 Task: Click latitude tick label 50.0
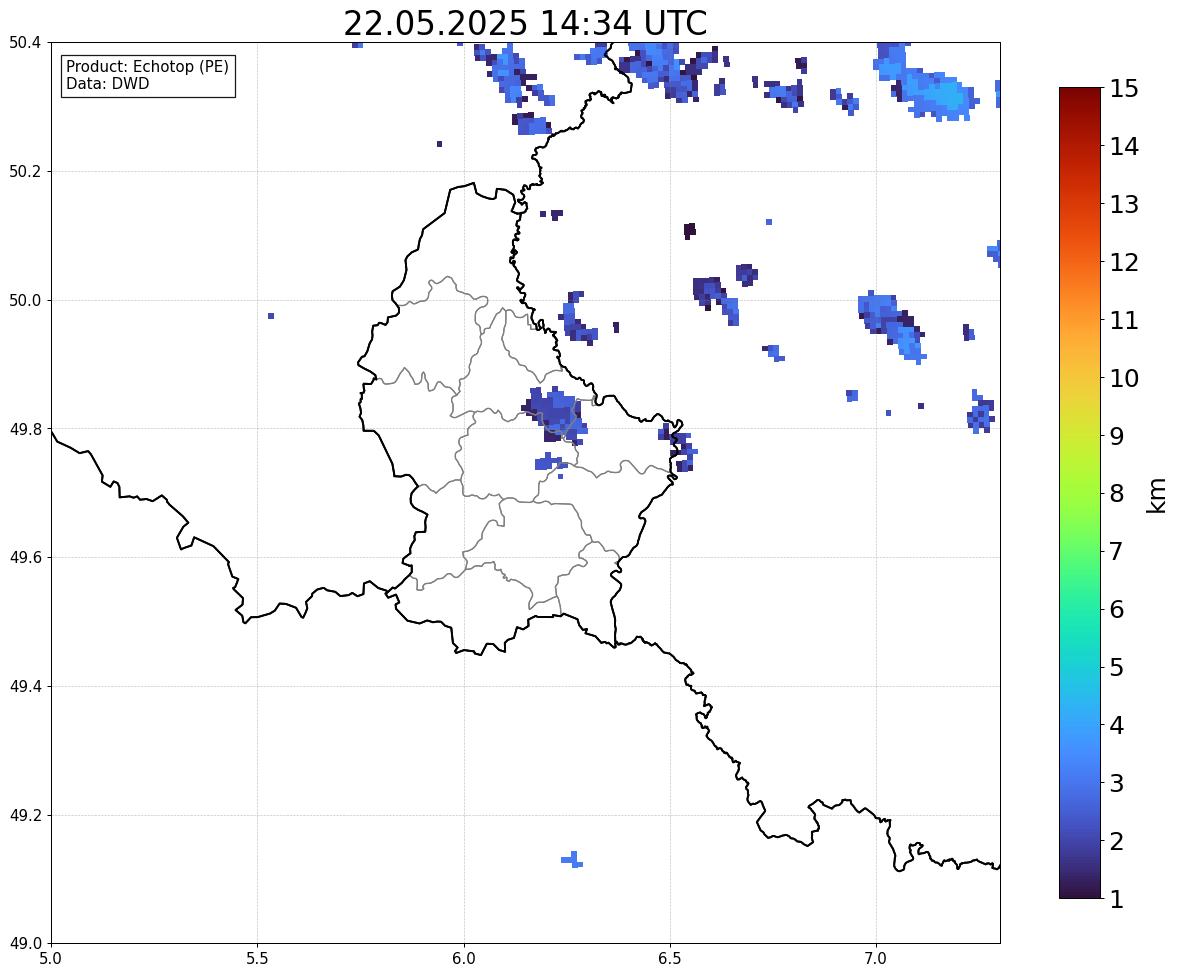click(25, 301)
